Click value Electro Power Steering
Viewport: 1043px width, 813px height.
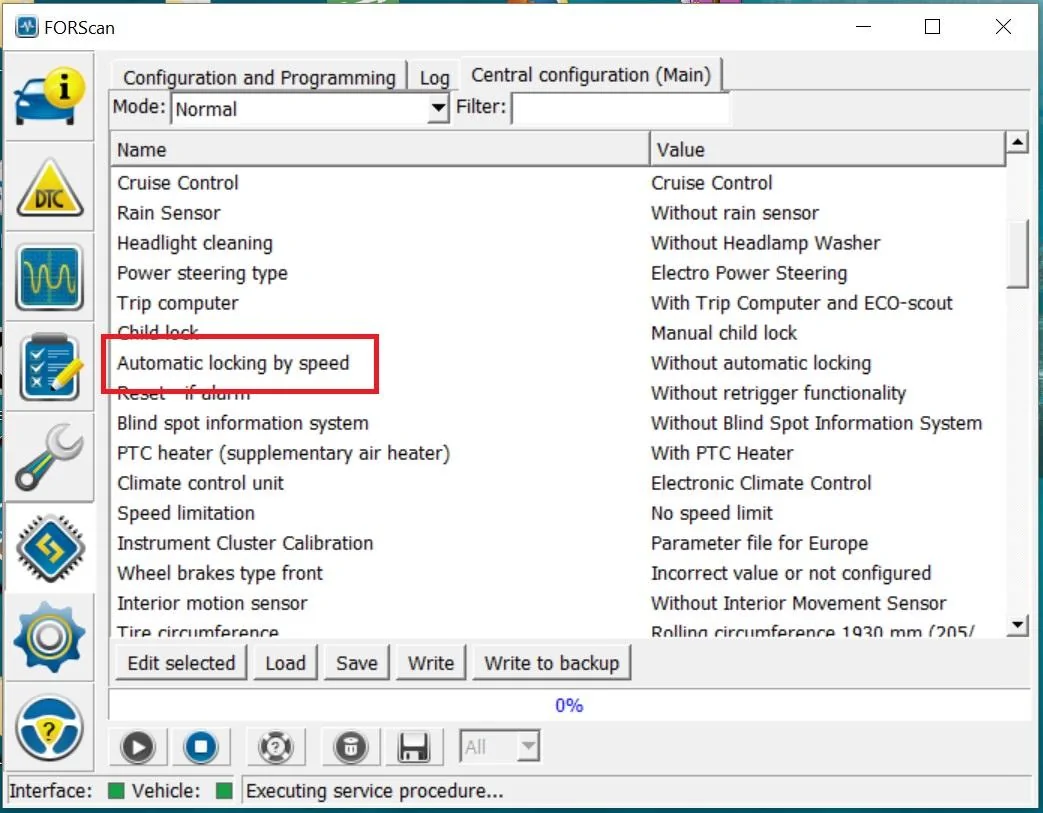tap(749, 273)
